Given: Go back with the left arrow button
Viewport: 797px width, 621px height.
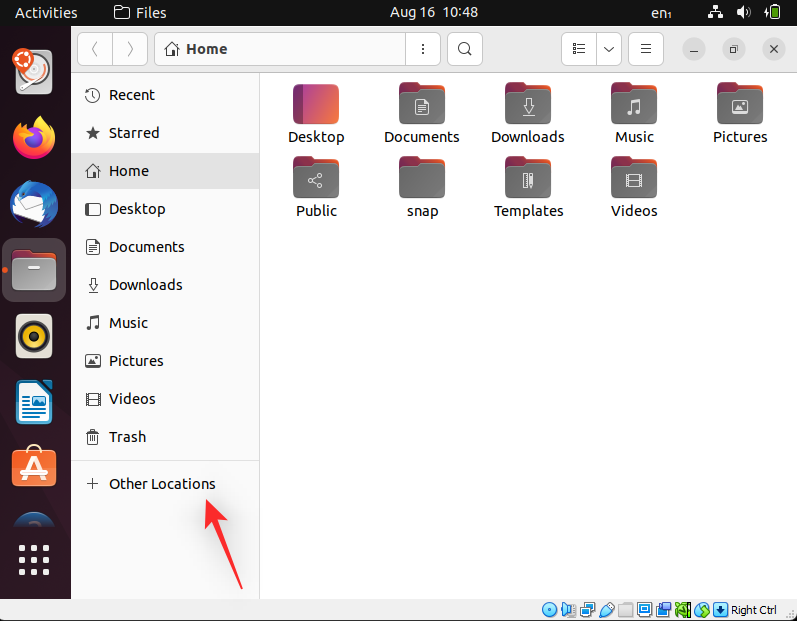Looking at the screenshot, I should 95,49.
